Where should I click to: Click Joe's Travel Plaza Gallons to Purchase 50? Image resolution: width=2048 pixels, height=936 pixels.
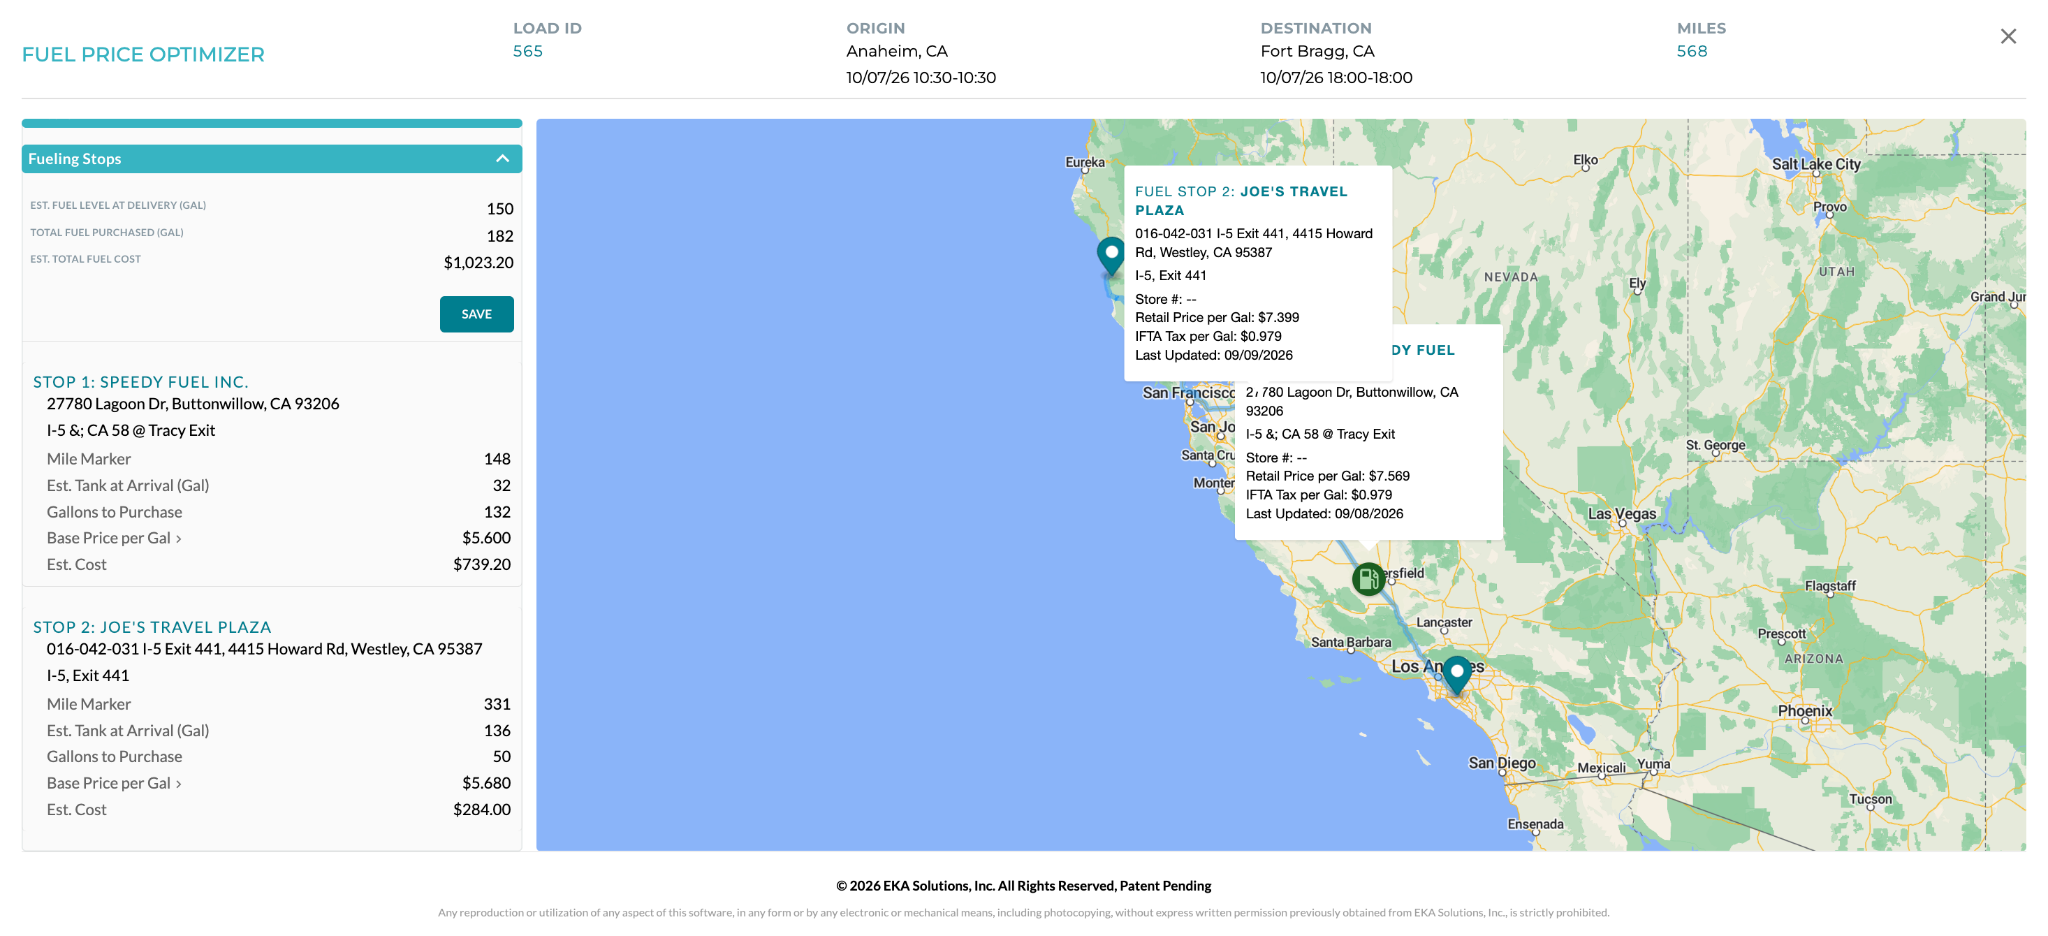tap(502, 757)
